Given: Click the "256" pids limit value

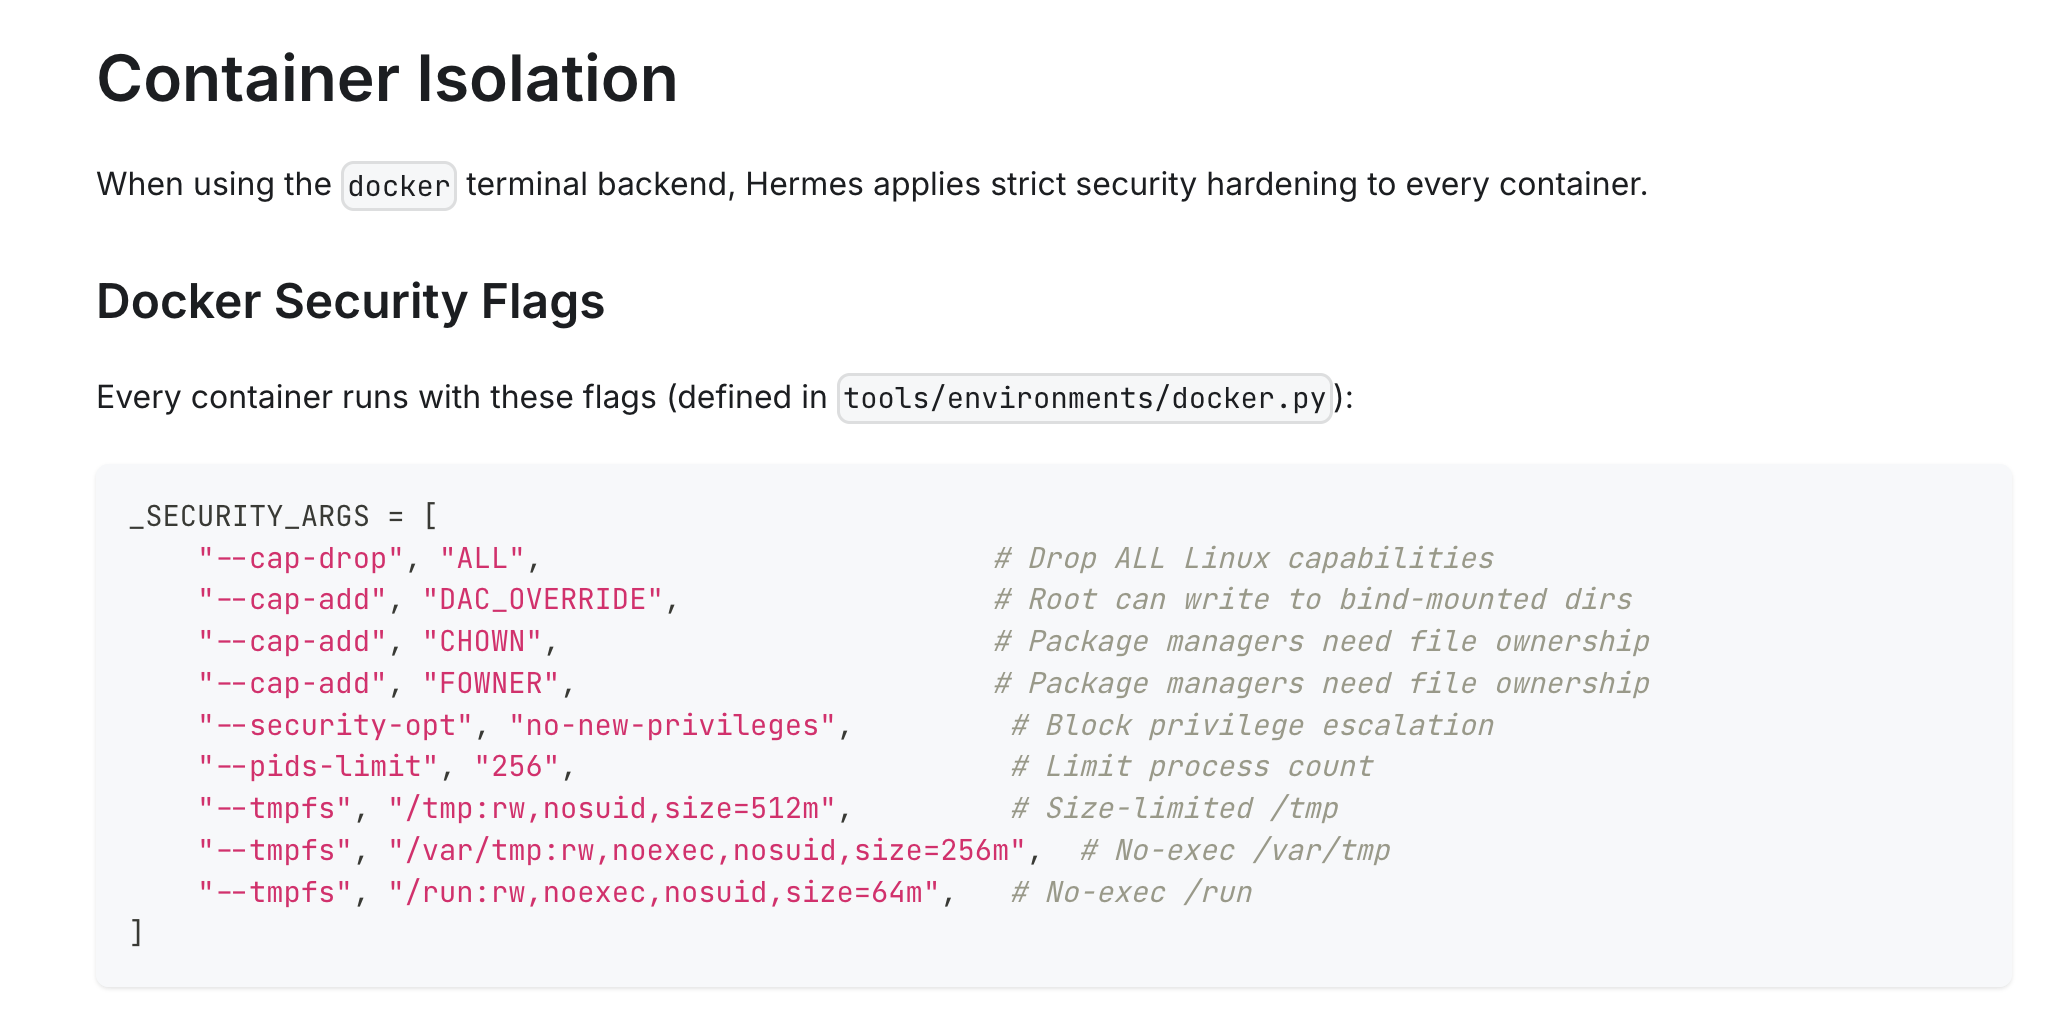Looking at the screenshot, I should coord(516,766).
